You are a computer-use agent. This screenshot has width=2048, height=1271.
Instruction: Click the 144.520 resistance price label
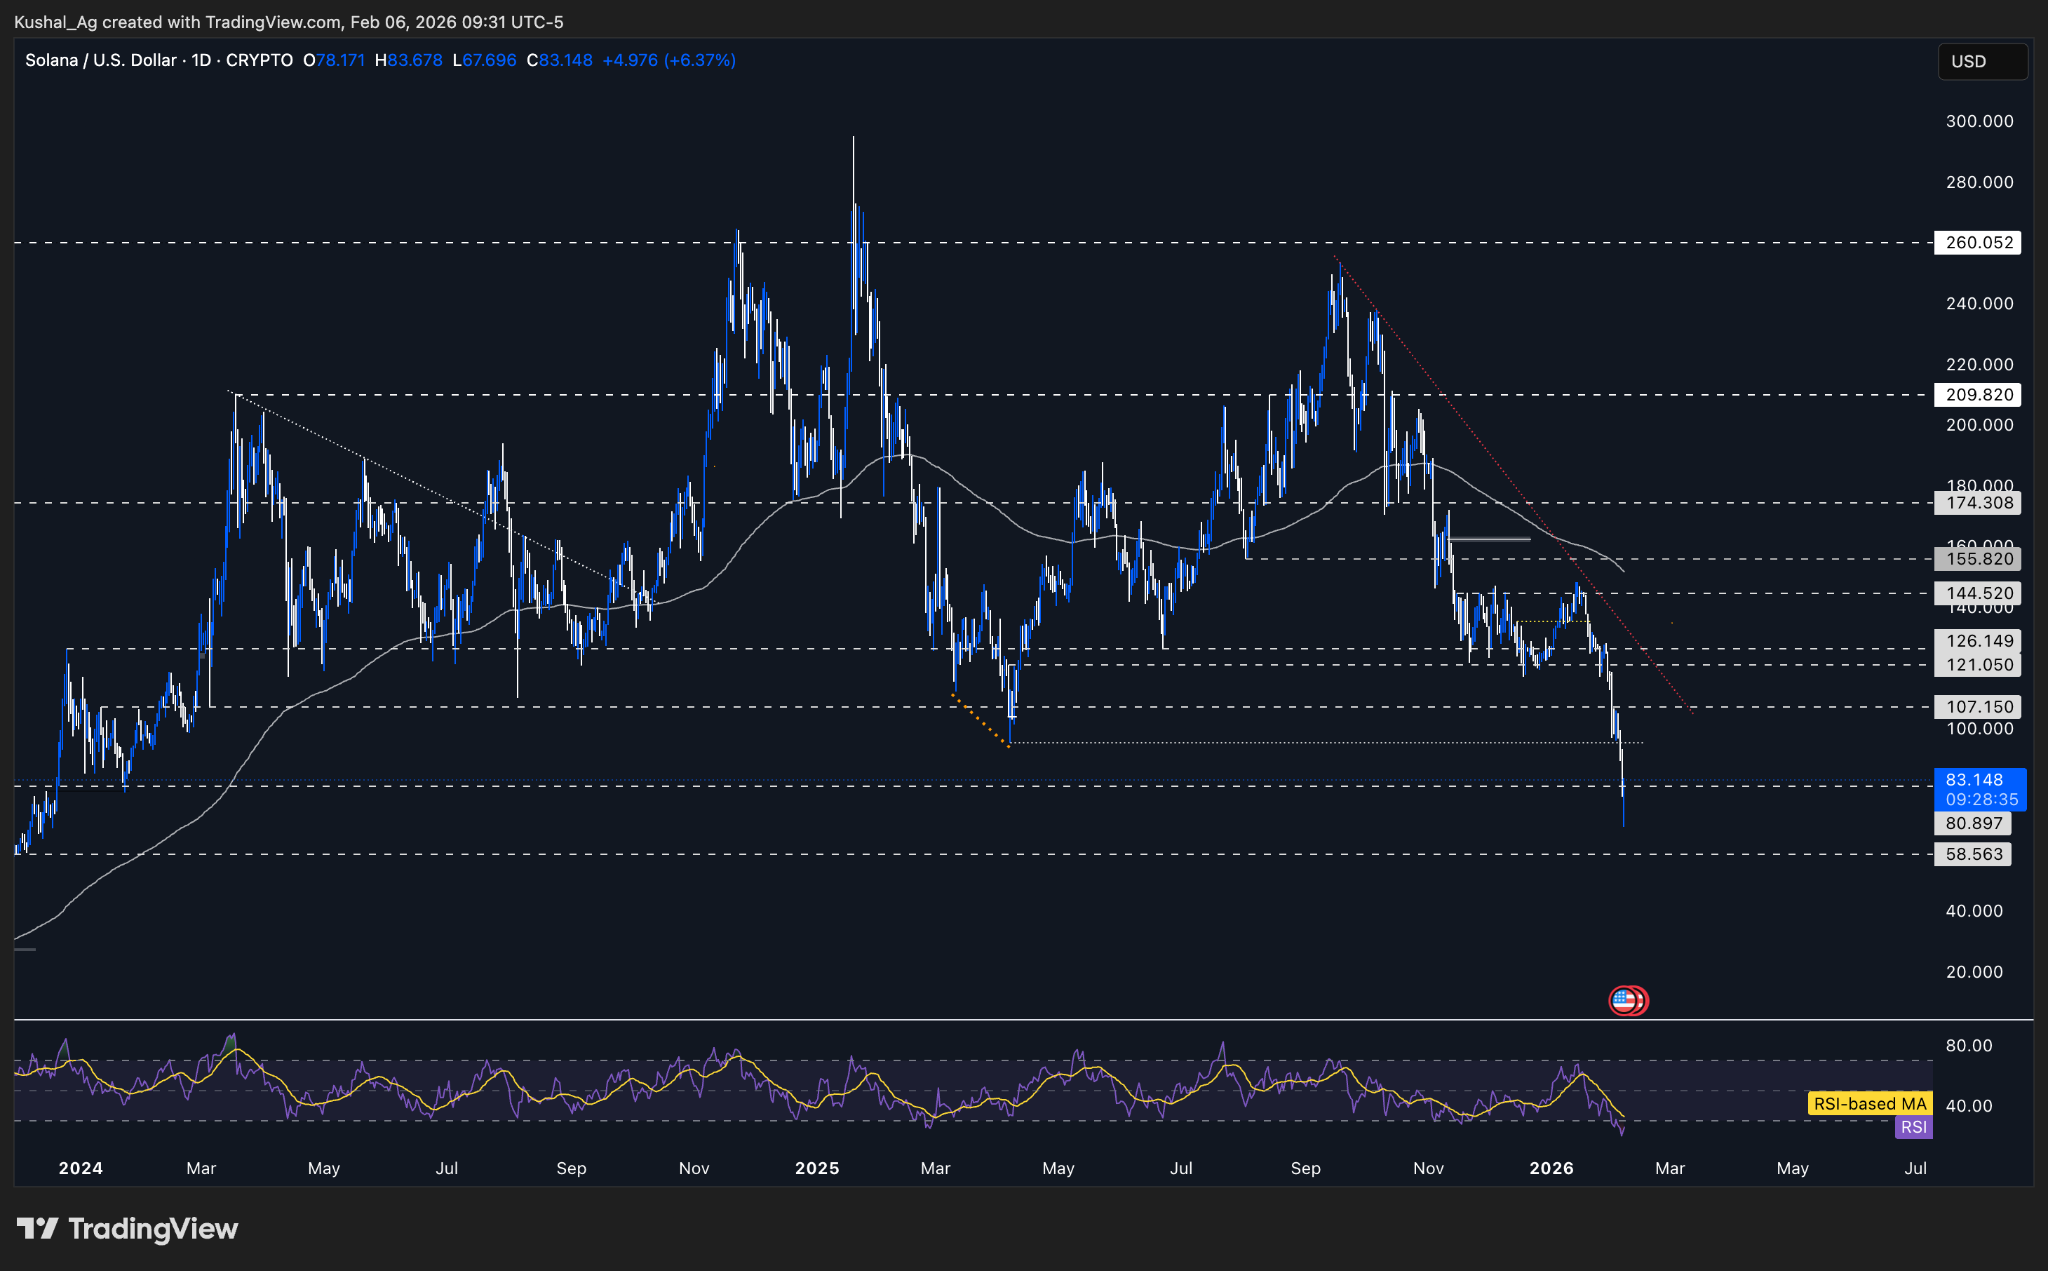(x=1977, y=593)
